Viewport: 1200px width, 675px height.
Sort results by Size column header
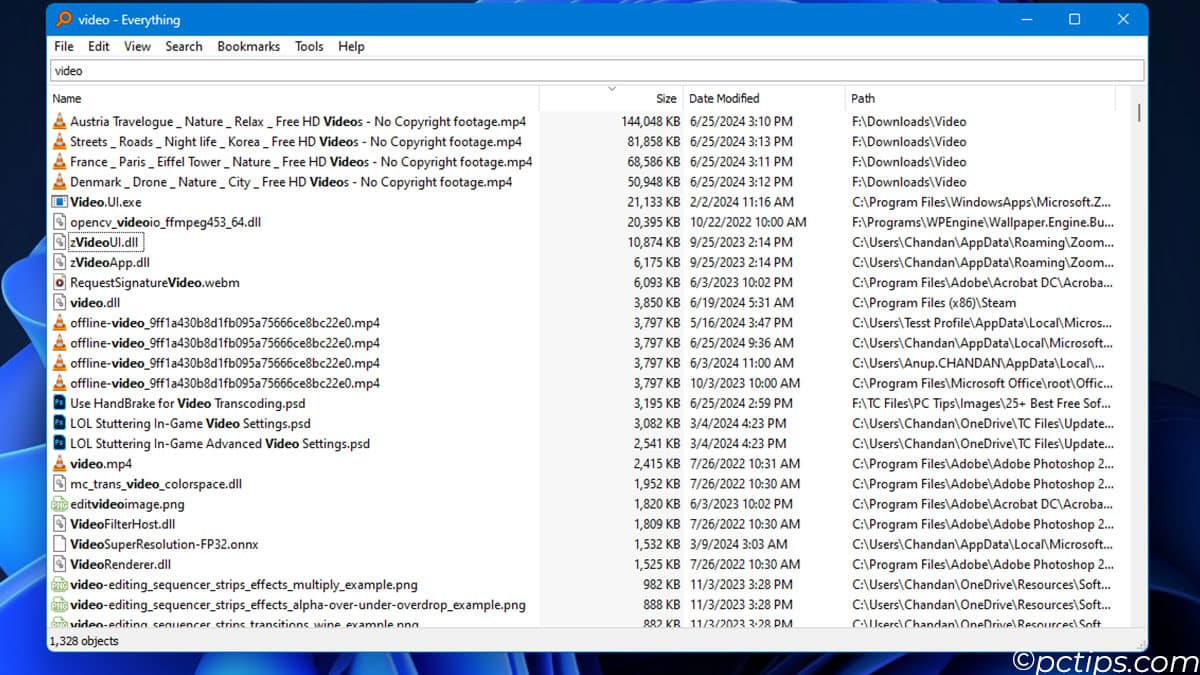coord(665,98)
